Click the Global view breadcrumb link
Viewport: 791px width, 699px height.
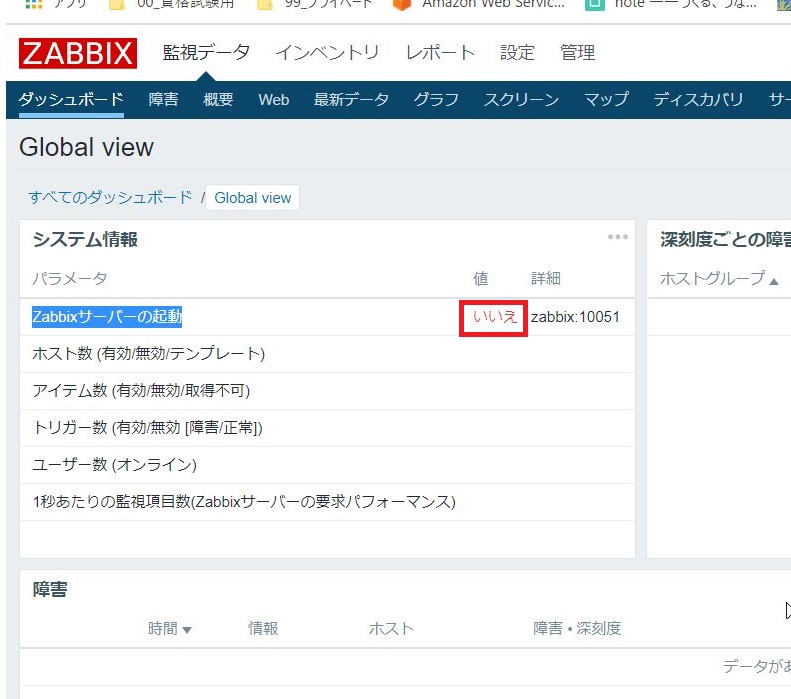coord(252,198)
